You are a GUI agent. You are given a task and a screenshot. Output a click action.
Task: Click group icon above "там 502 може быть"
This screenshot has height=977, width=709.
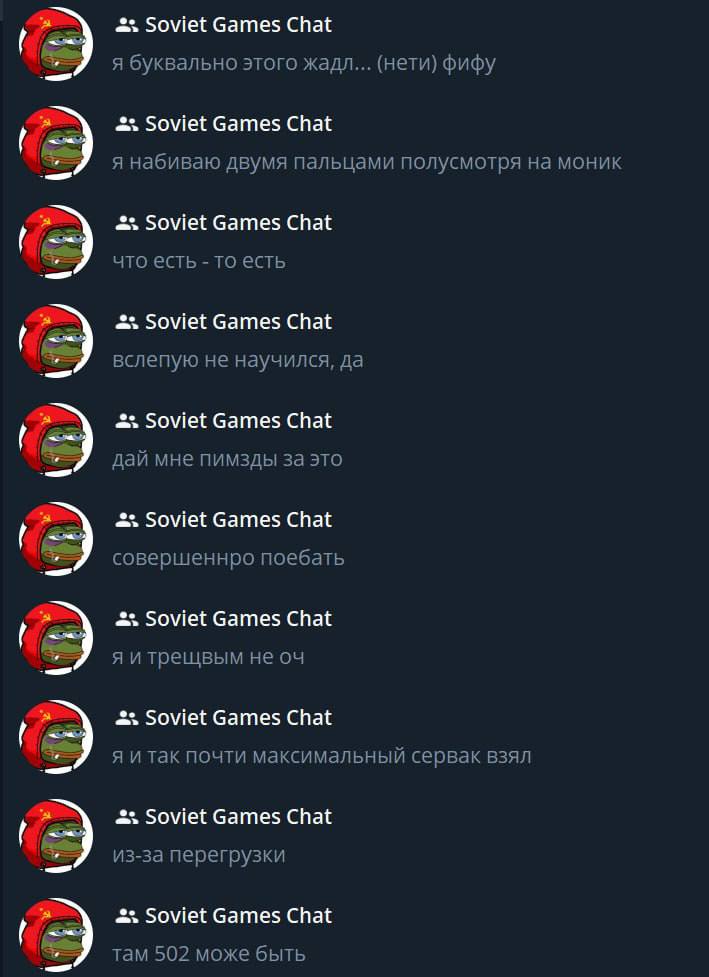126,917
